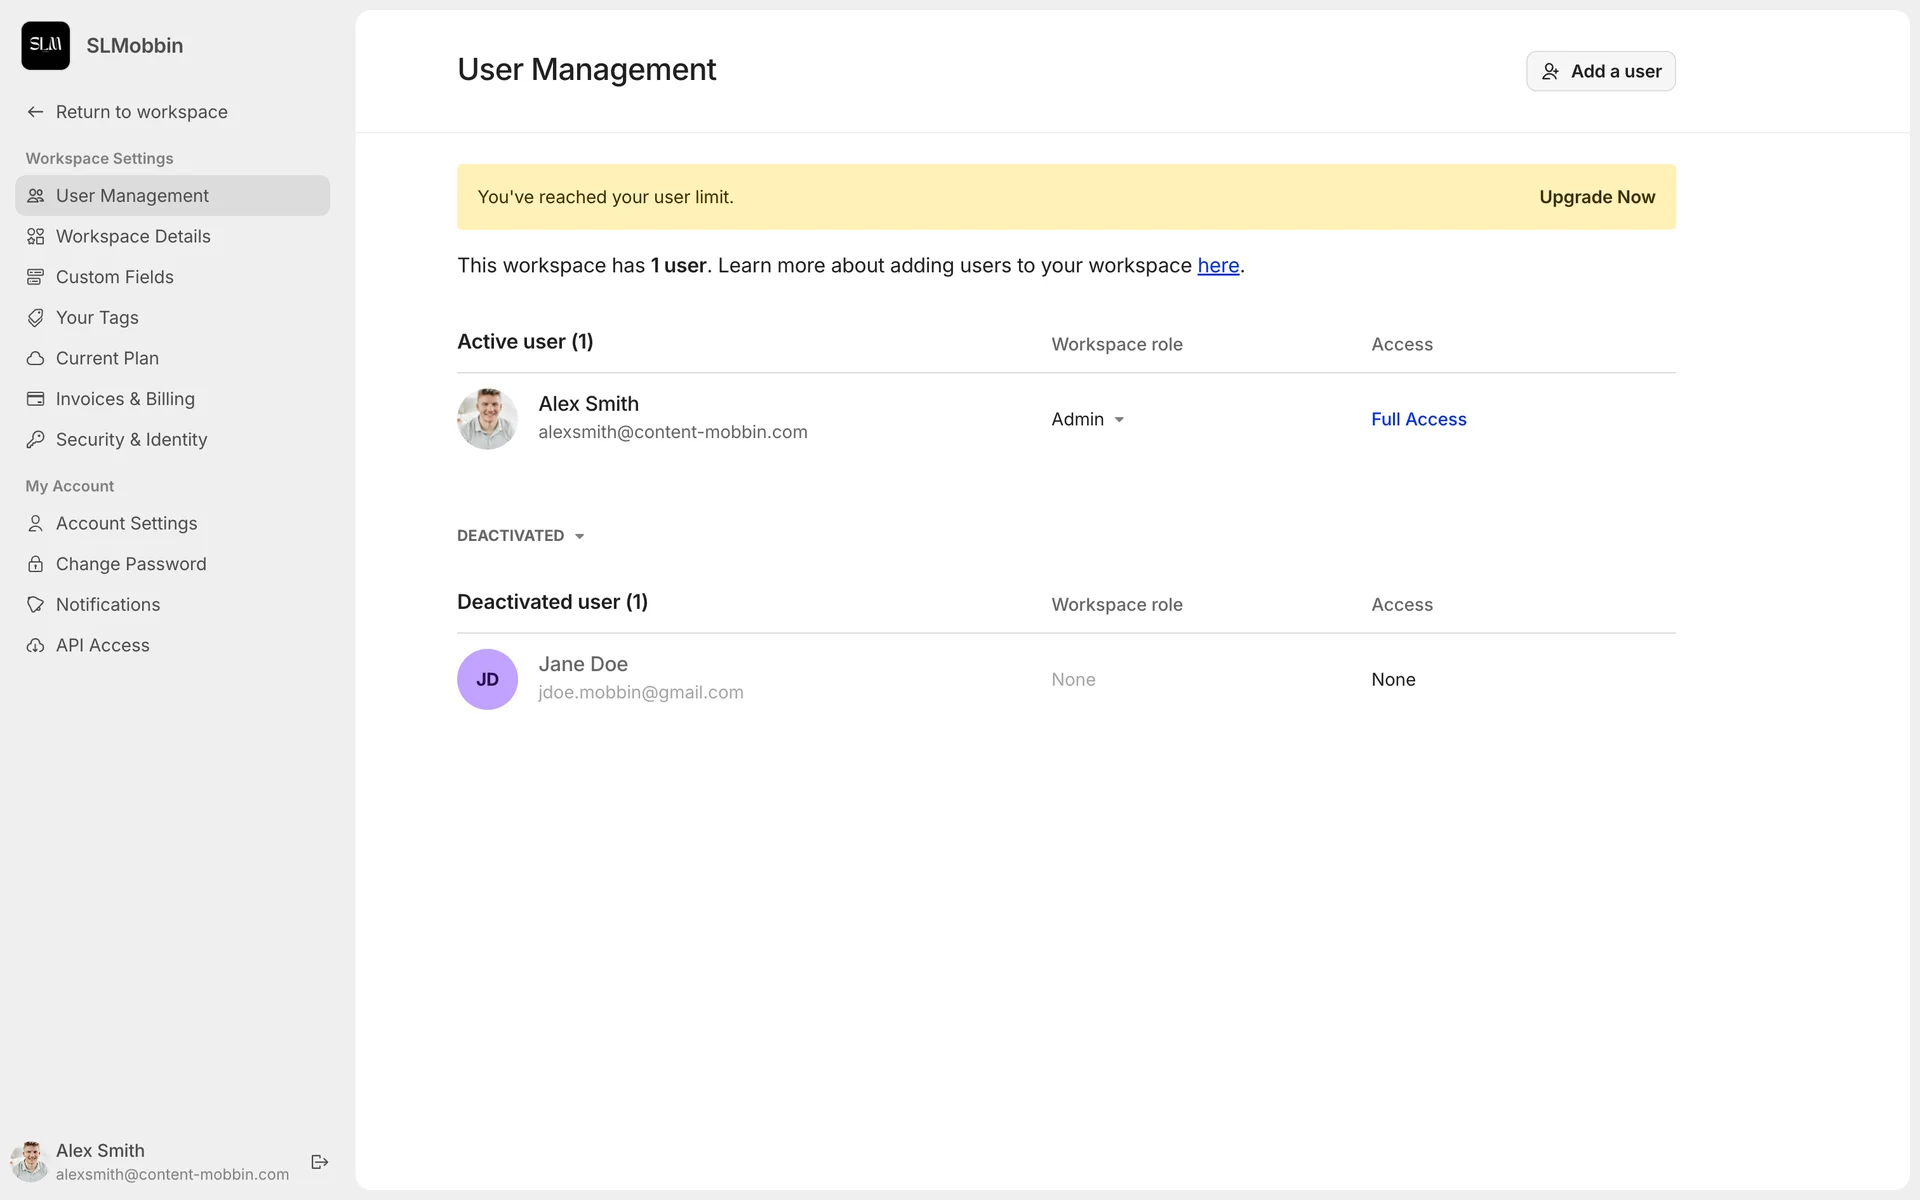The width and height of the screenshot is (1920, 1200).
Task: Click the logout icon beside Alex Smith
Action: click(319, 1161)
